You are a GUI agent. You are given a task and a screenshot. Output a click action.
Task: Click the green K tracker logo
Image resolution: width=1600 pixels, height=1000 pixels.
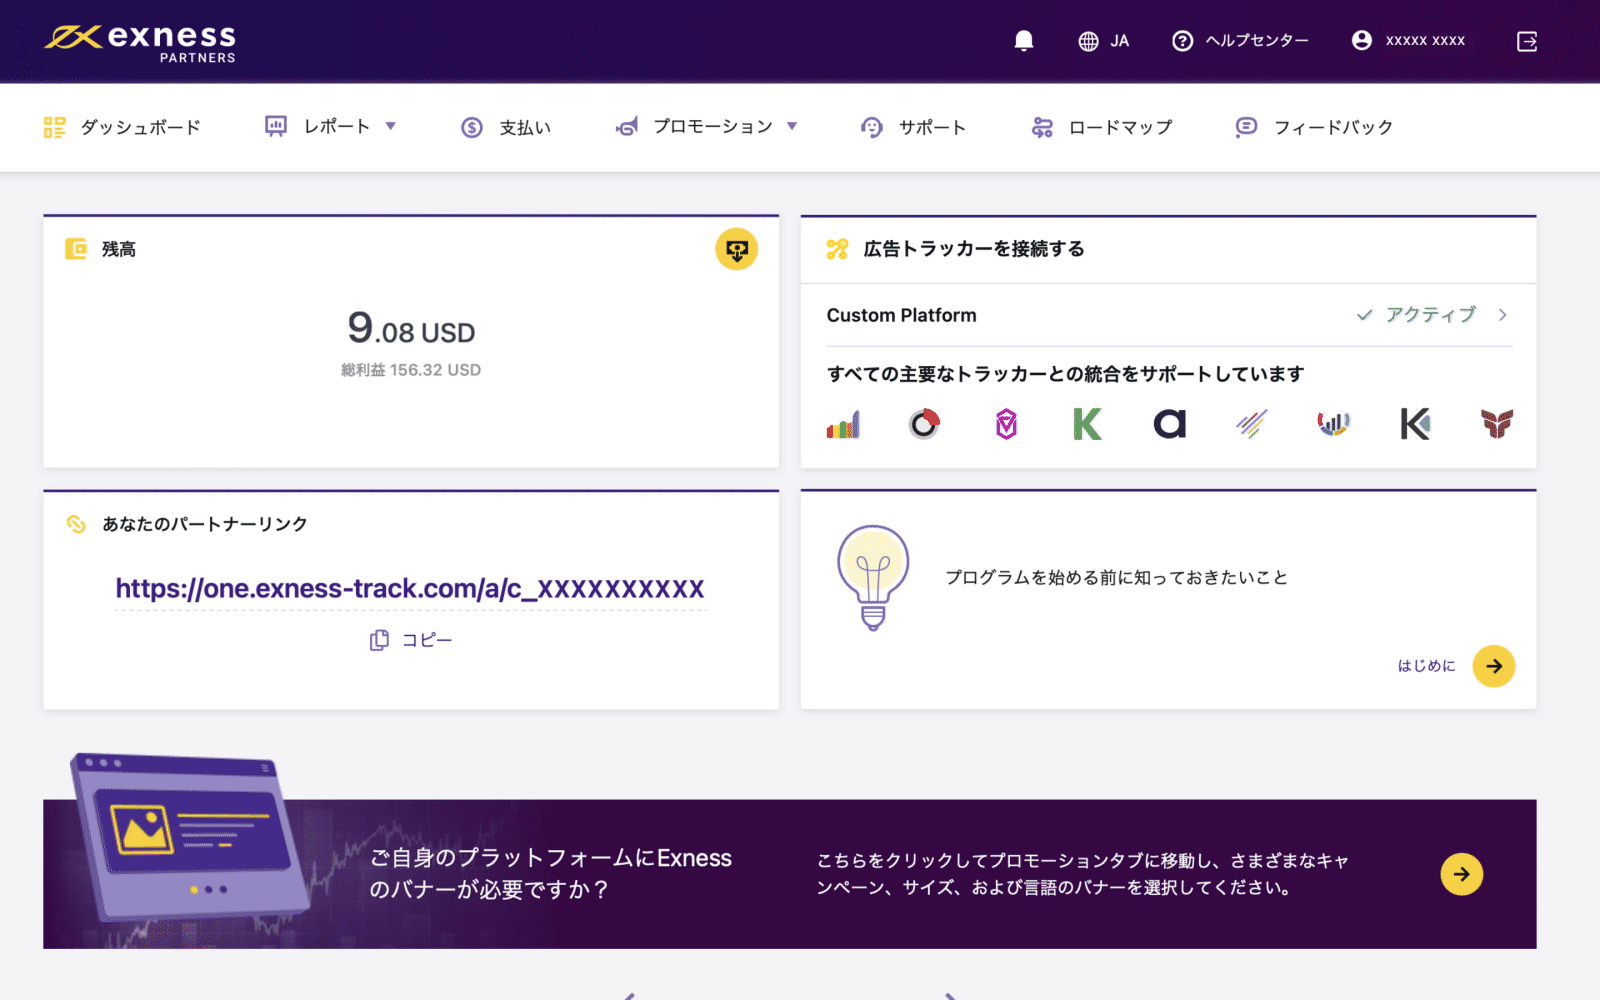coord(1087,424)
